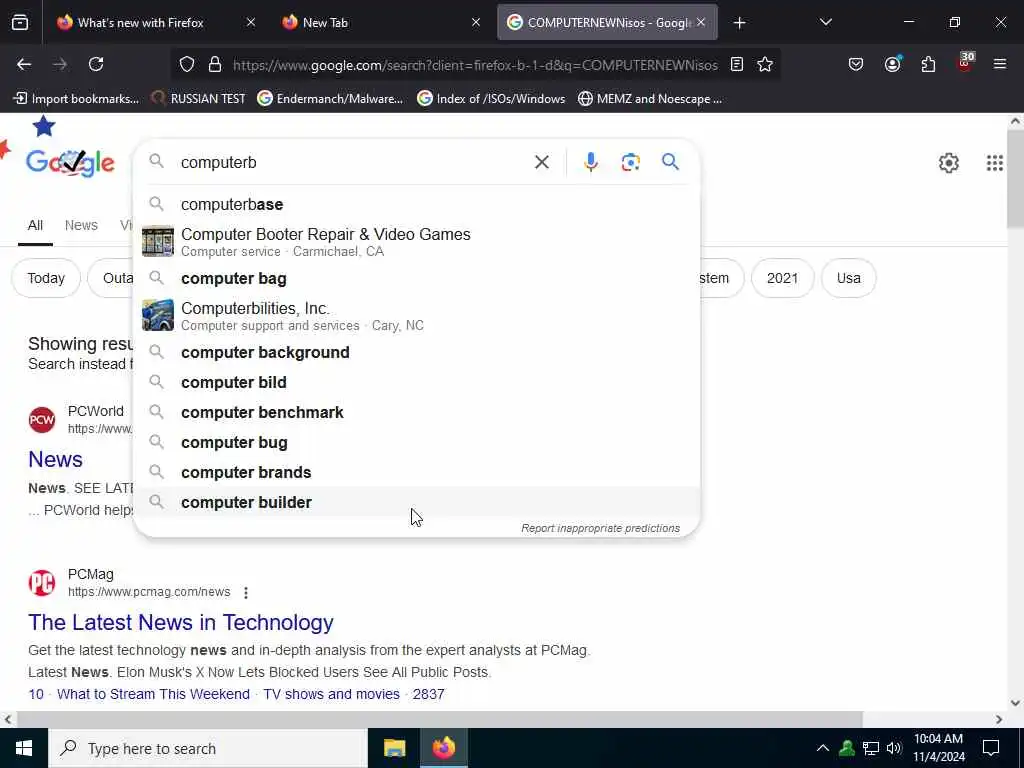Select the computer bug suggestion

pos(417,443)
